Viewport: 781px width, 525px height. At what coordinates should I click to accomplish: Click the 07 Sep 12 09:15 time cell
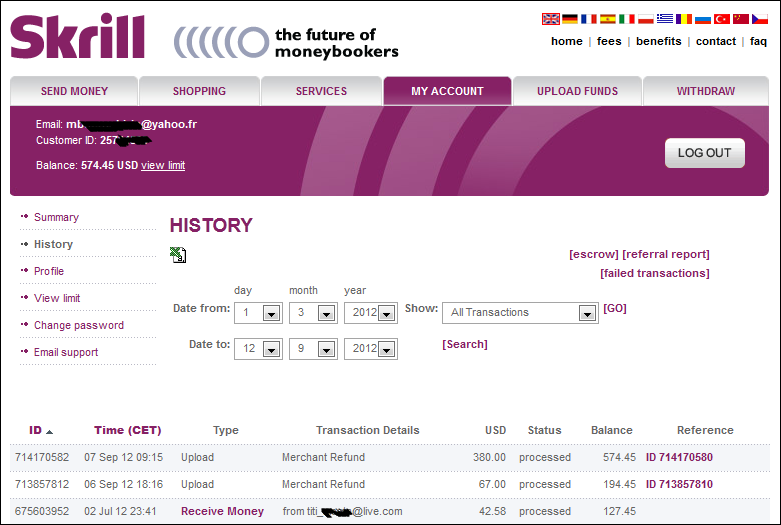tap(124, 457)
